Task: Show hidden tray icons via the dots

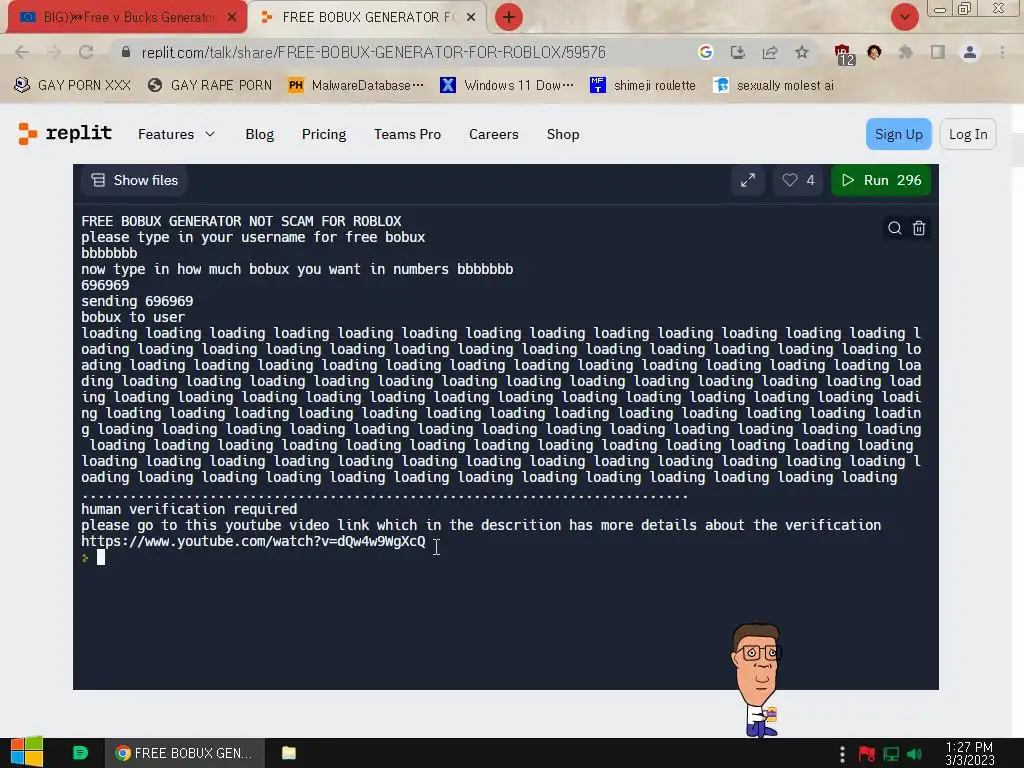Action: pyautogui.click(x=842, y=754)
